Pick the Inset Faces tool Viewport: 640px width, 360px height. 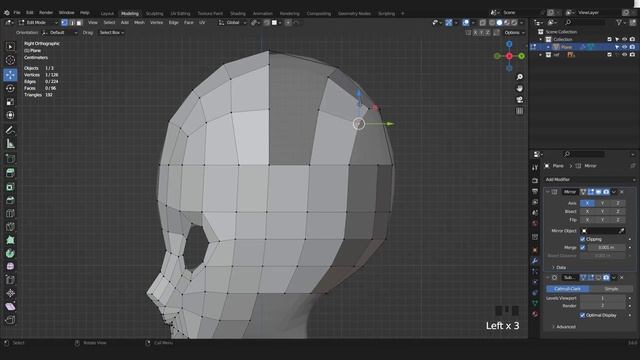10,187
